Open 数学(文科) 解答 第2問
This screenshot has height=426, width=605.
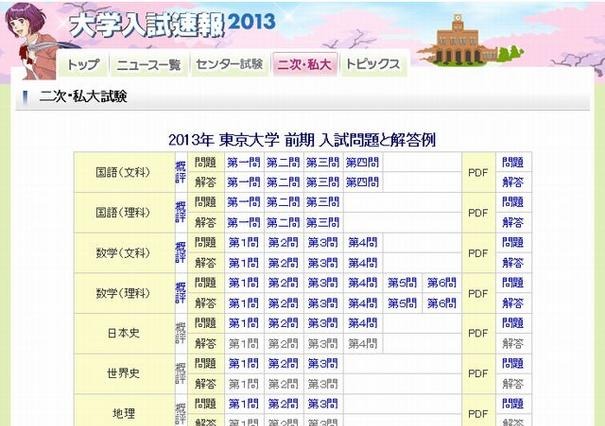click(x=283, y=263)
